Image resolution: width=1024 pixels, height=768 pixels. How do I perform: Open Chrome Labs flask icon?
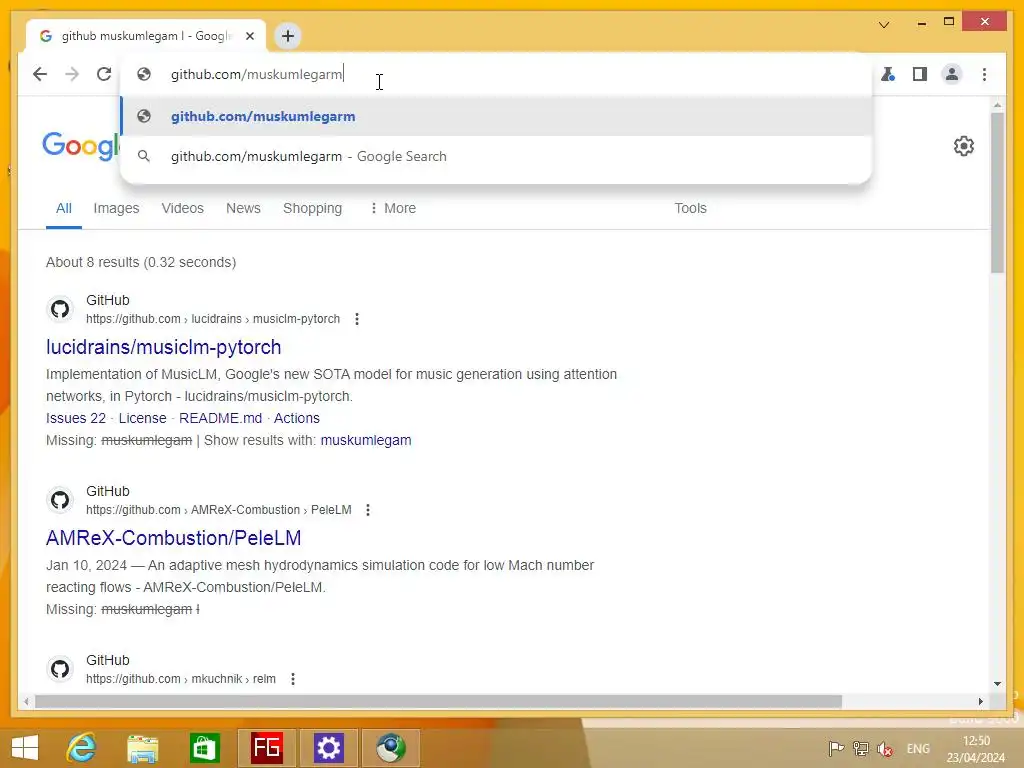pos(888,74)
